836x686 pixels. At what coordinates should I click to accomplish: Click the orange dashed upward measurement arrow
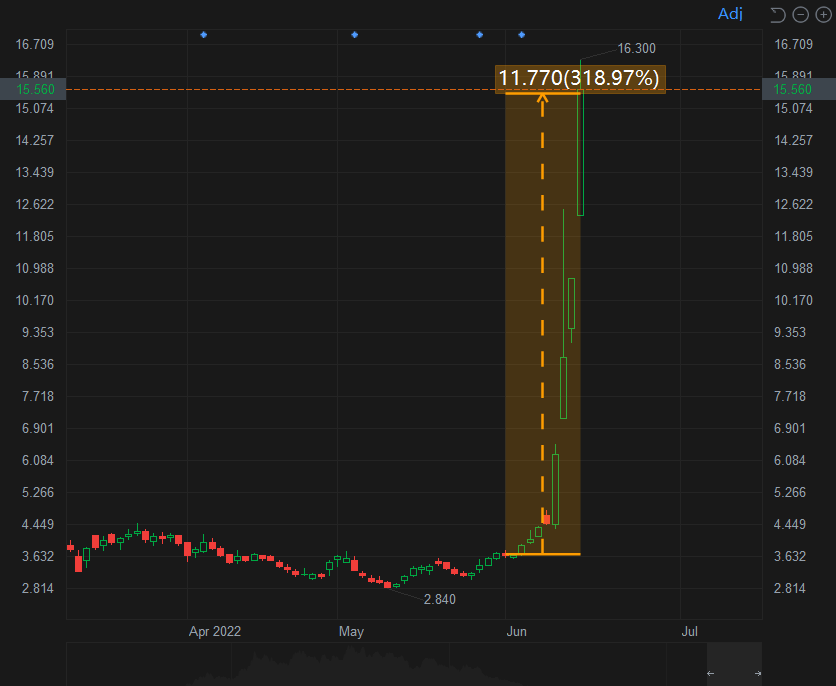click(542, 324)
